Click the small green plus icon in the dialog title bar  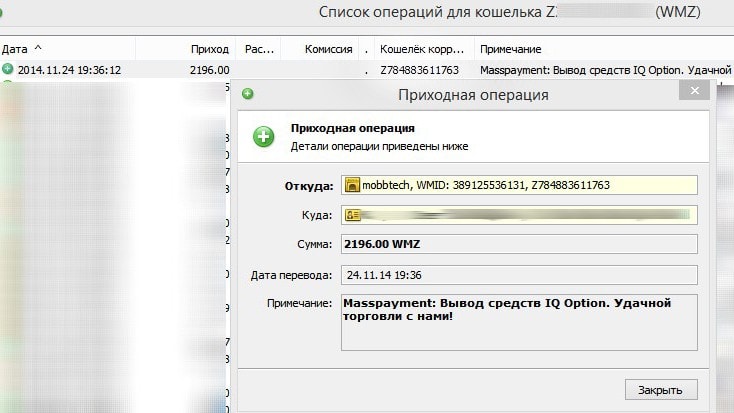248,94
